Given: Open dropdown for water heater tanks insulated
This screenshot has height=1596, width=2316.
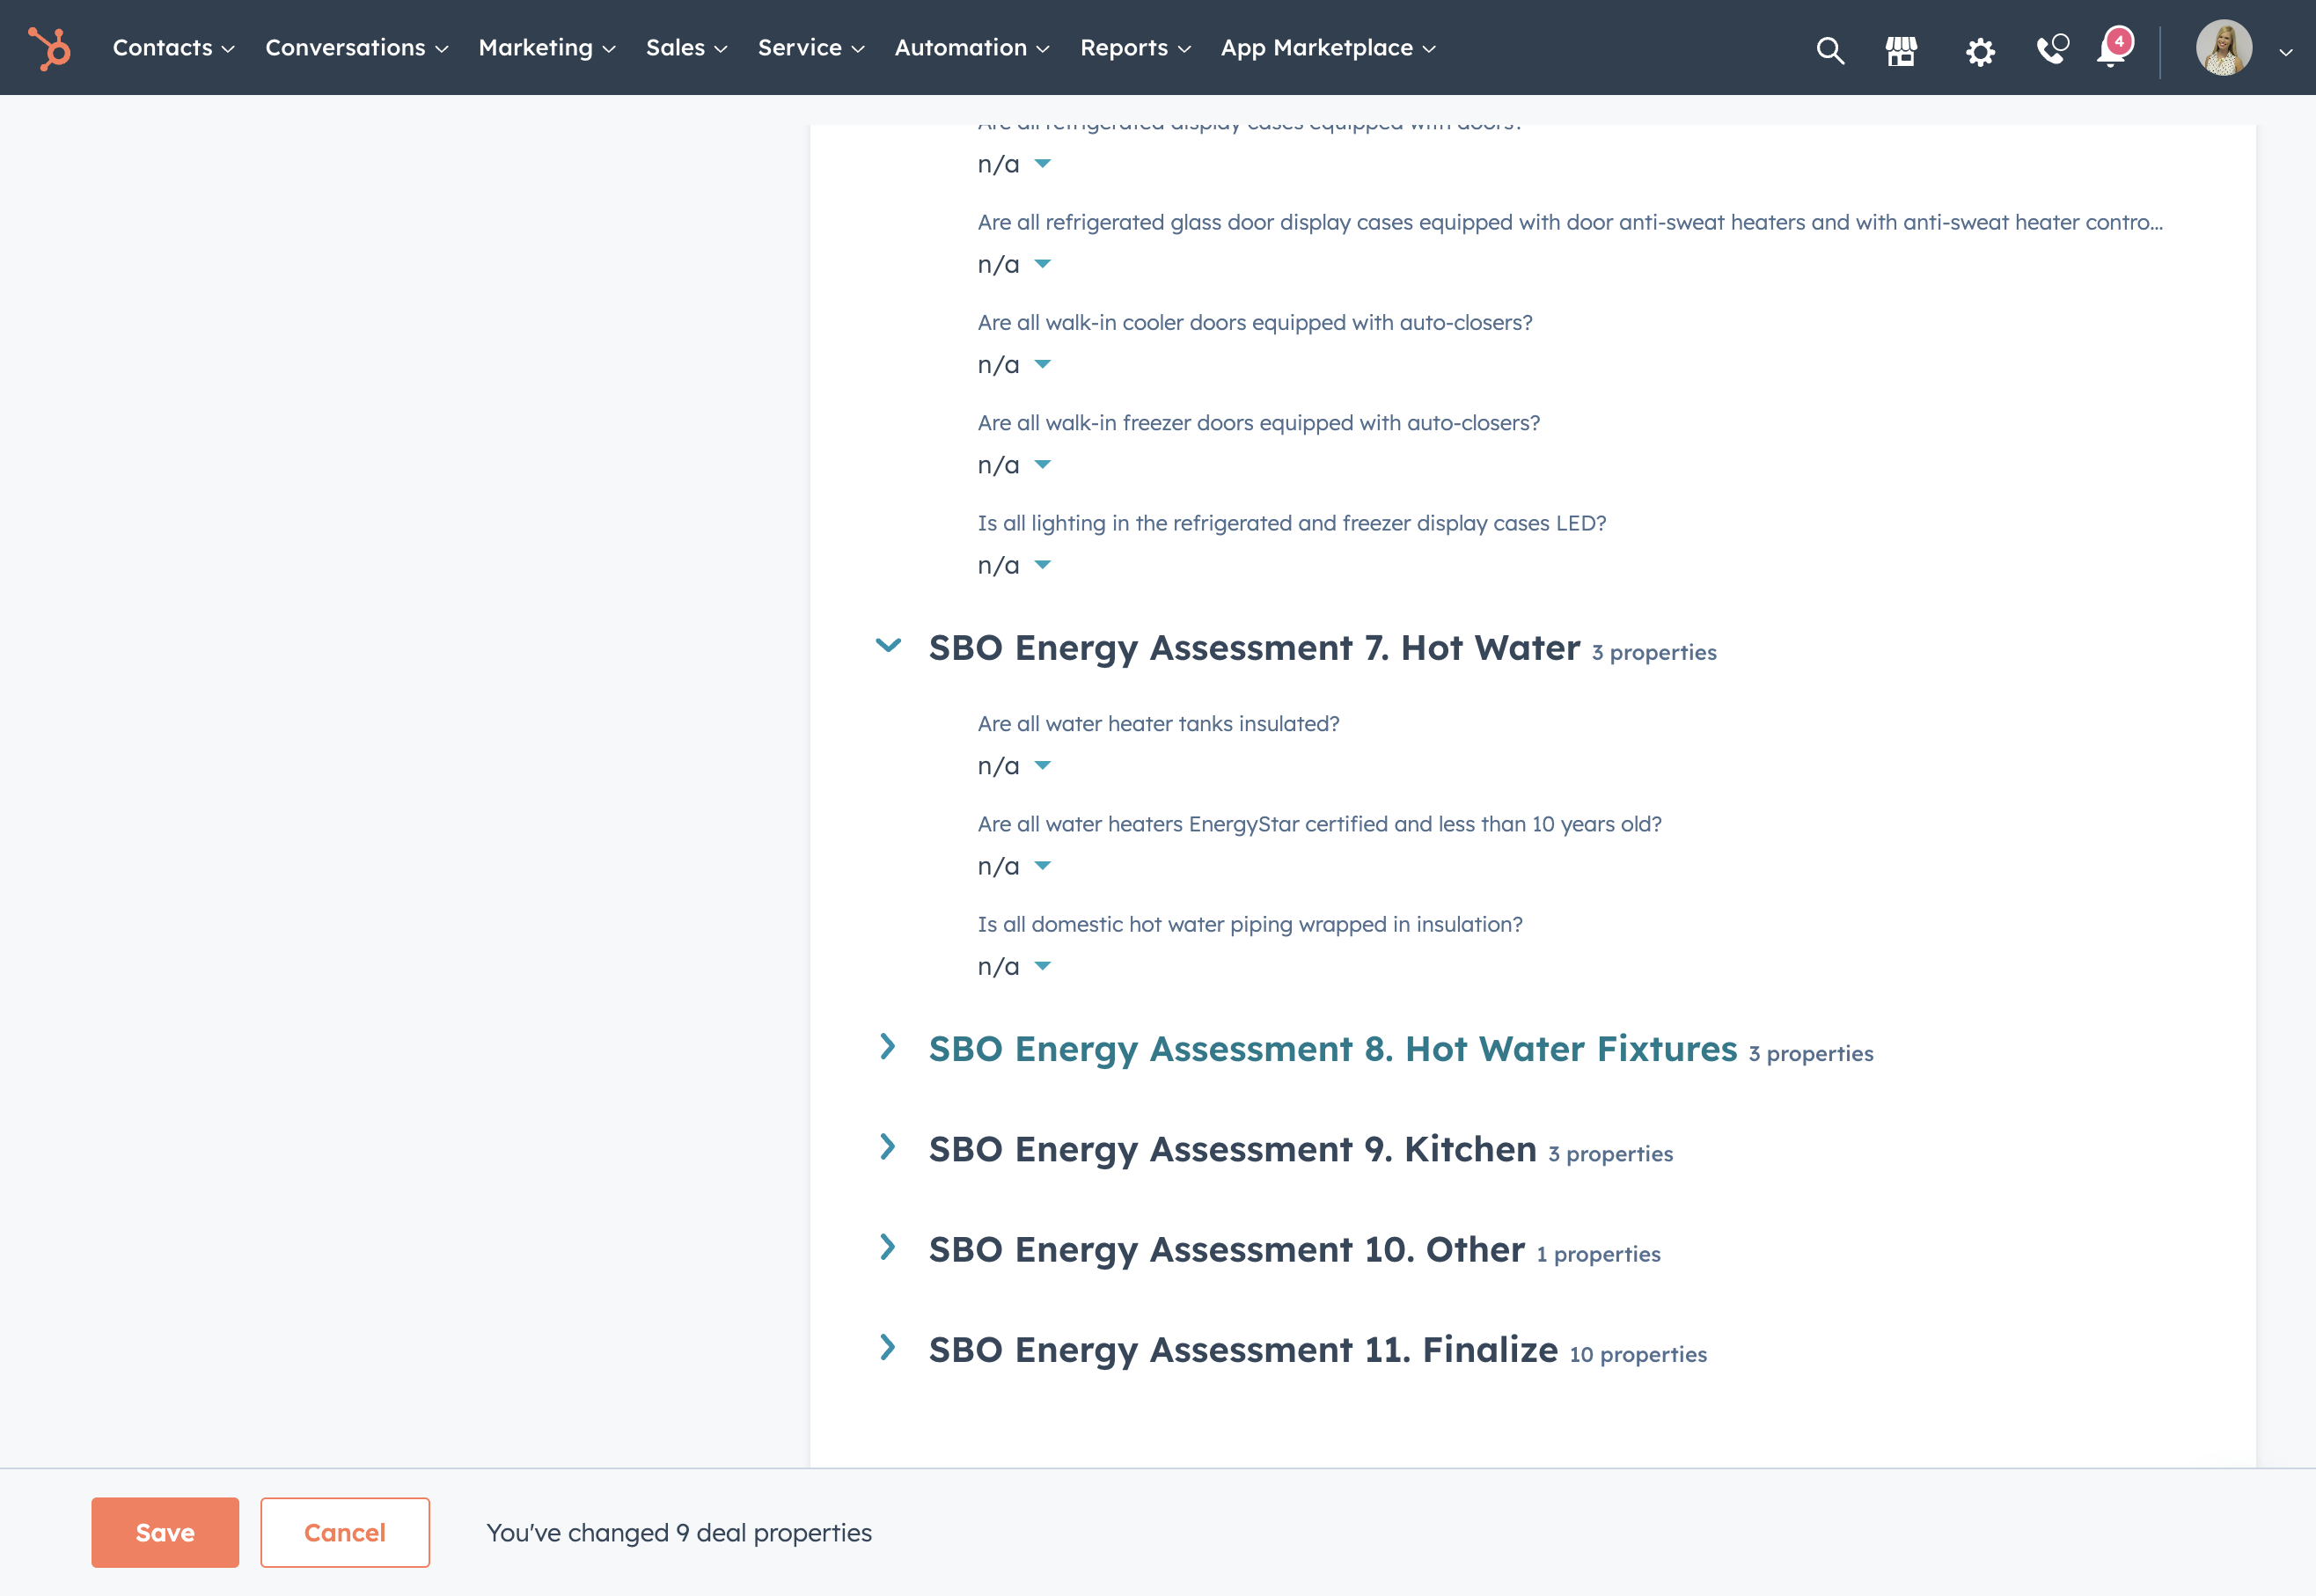Looking at the screenshot, I should (x=1014, y=766).
